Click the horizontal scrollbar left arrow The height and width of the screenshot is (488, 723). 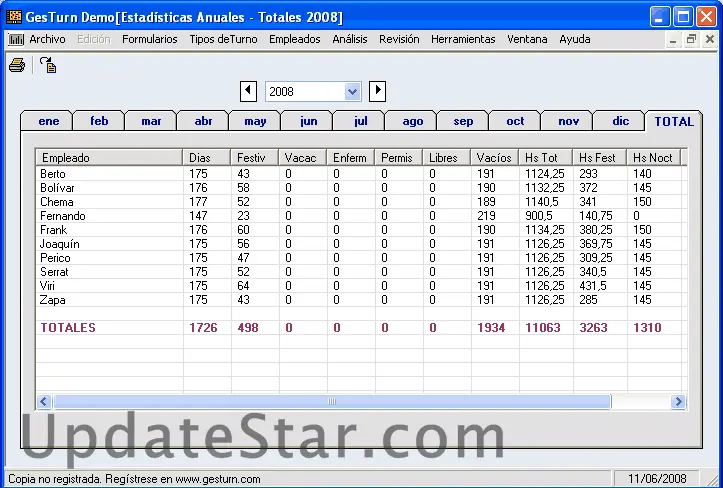[44, 401]
